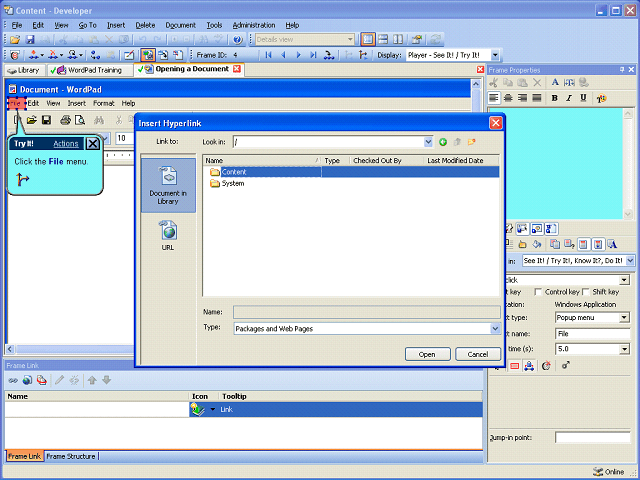Click the chain link icon in Frame Link
The image size is (640, 480).
click(x=13, y=380)
